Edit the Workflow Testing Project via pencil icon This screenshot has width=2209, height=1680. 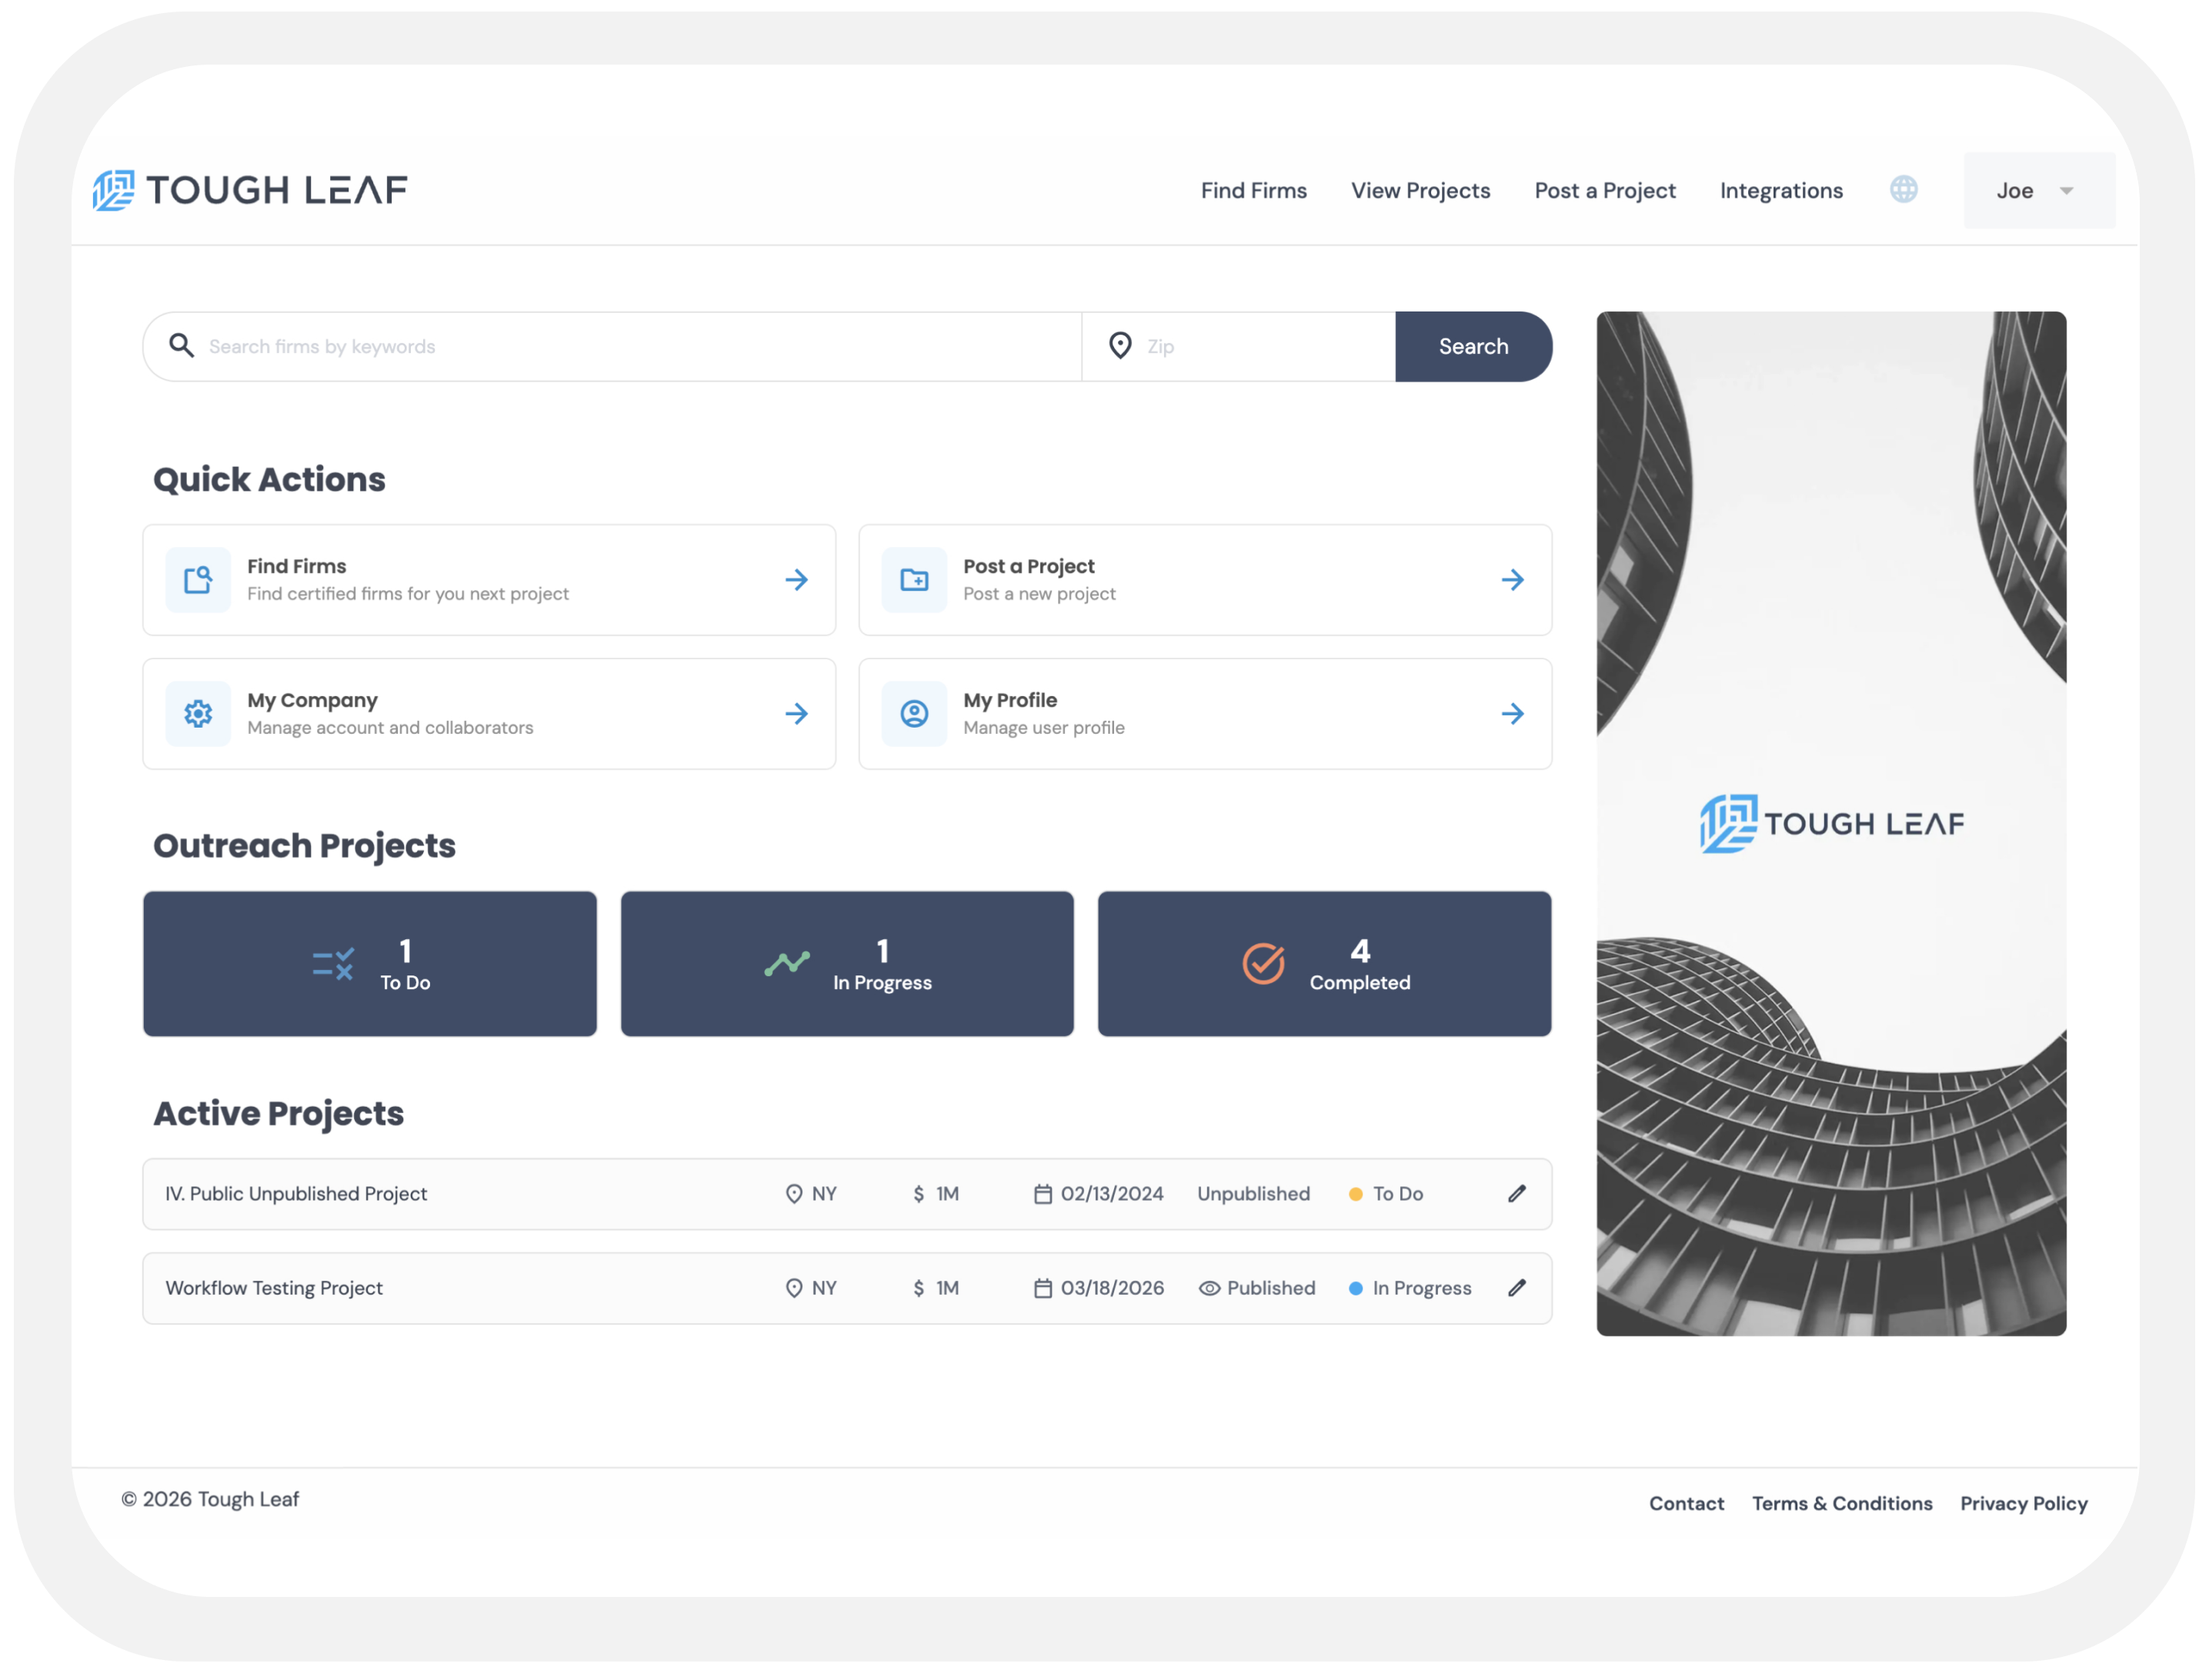tap(1517, 1288)
